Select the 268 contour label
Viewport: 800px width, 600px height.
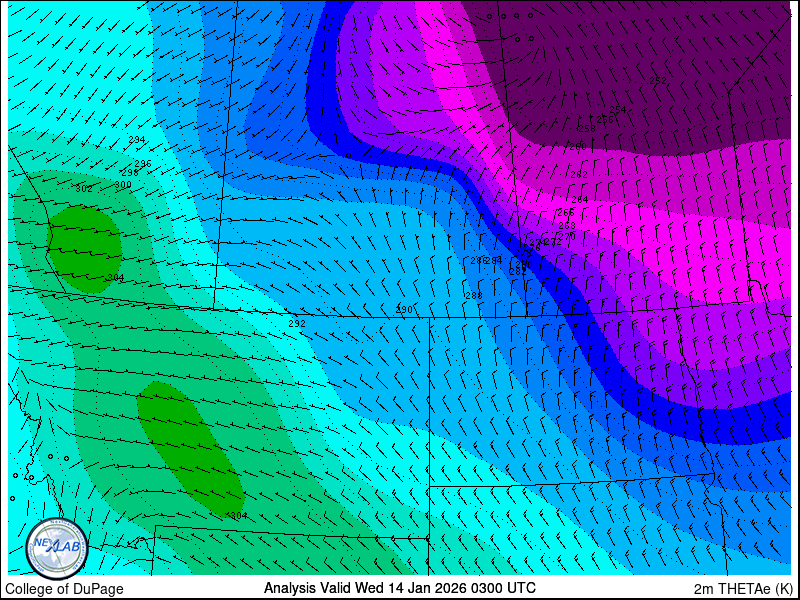pyautogui.click(x=567, y=225)
